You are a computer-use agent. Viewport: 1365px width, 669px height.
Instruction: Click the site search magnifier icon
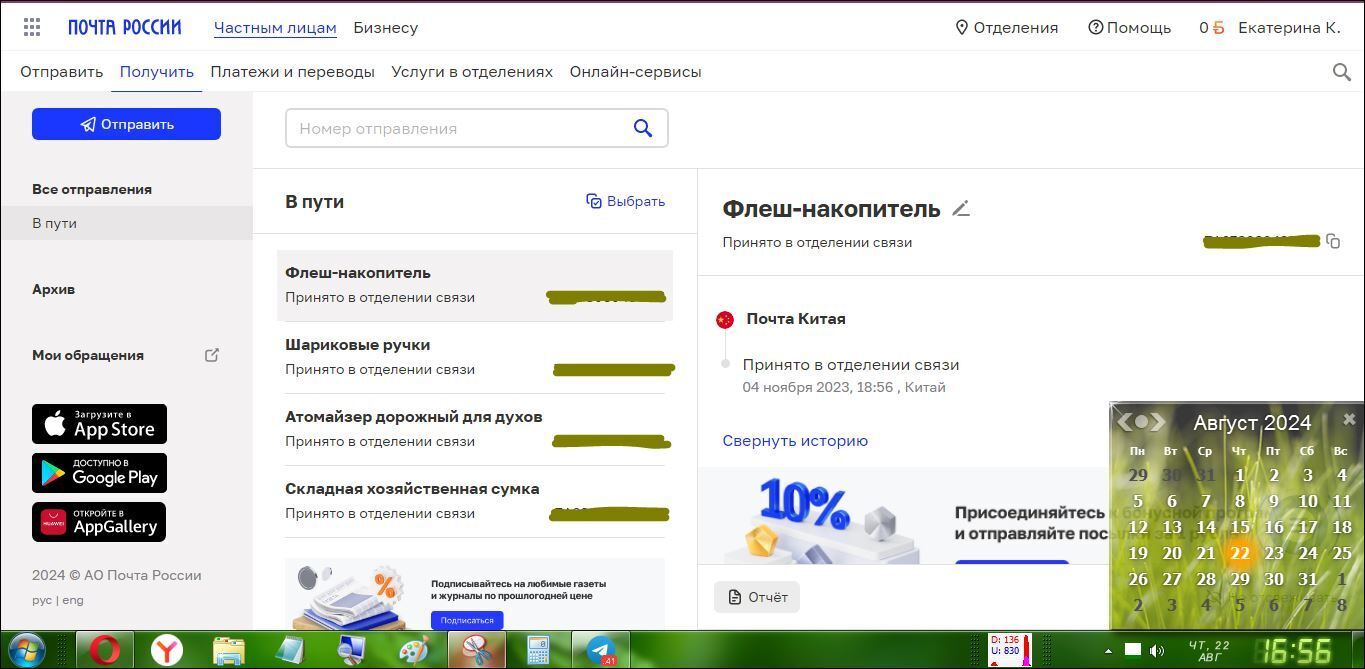click(1342, 72)
